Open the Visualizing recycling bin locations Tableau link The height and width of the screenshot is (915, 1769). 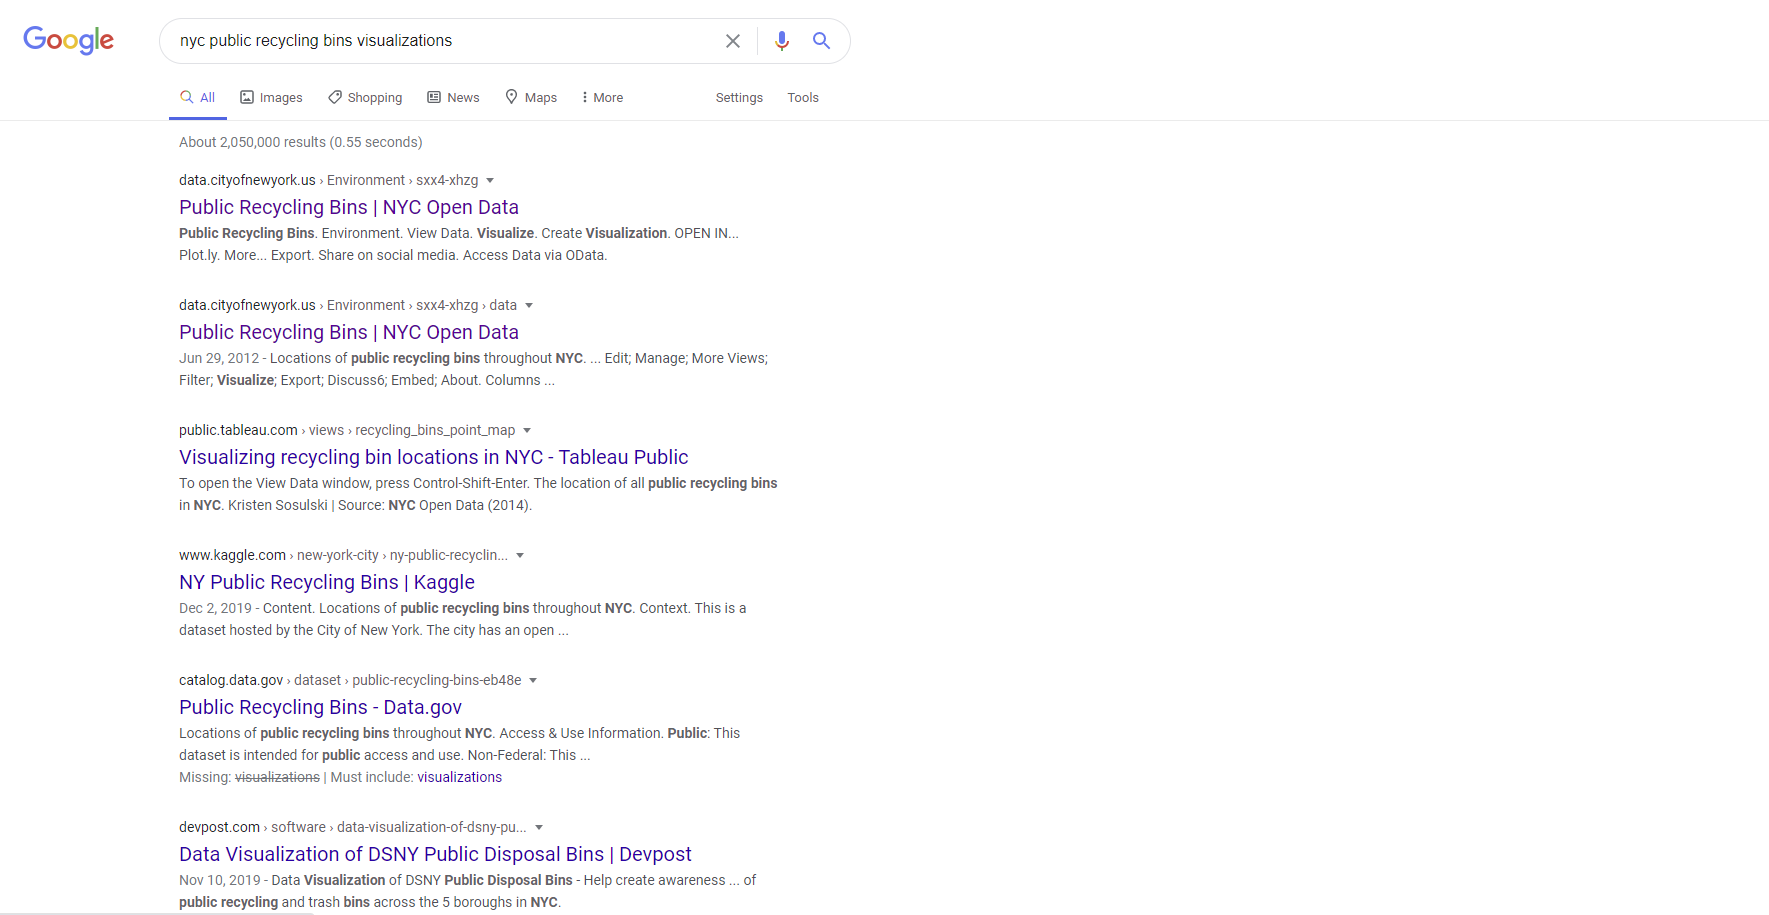click(433, 456)
